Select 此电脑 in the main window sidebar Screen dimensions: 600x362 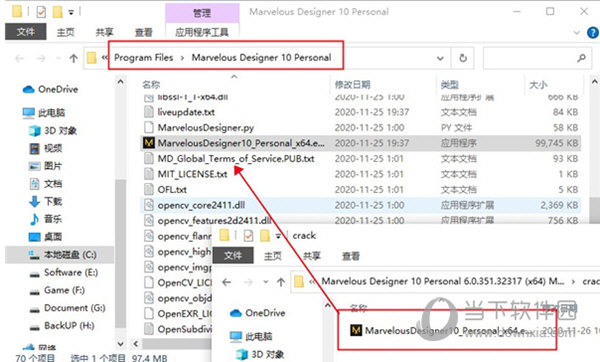[44, 113]
